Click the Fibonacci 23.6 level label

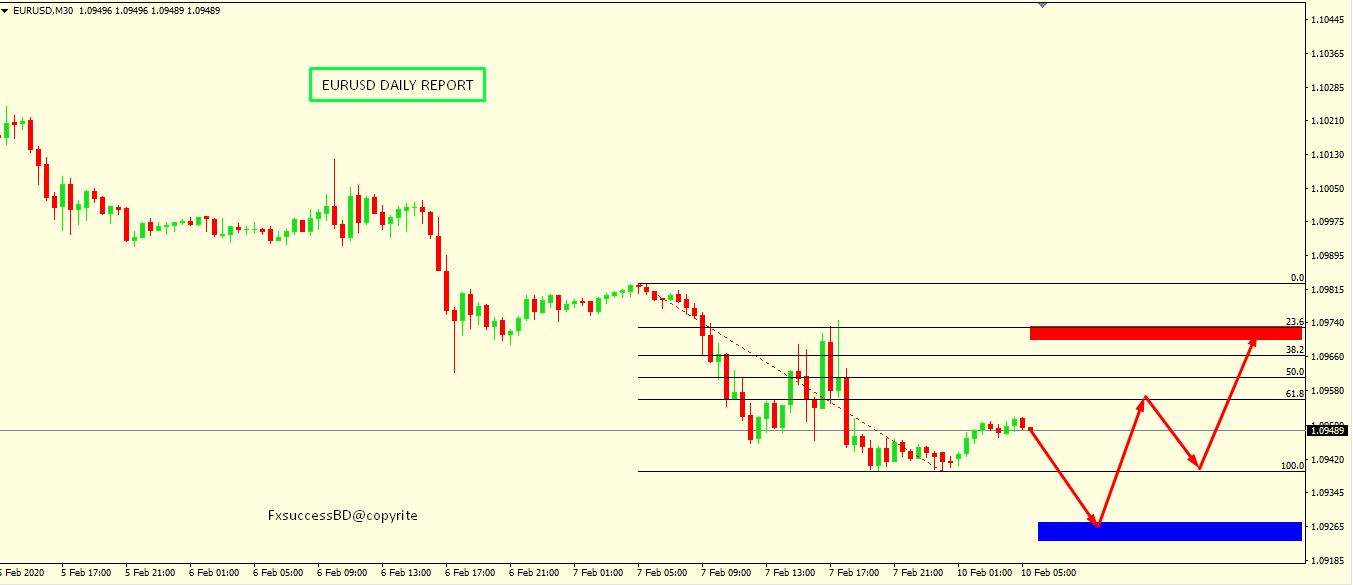coord(1294,322)
